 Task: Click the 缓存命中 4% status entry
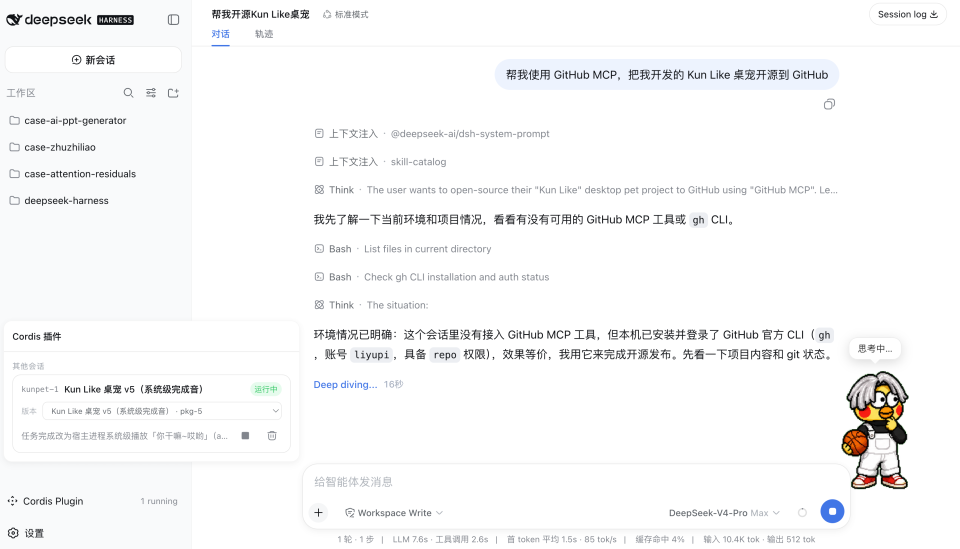659,539
